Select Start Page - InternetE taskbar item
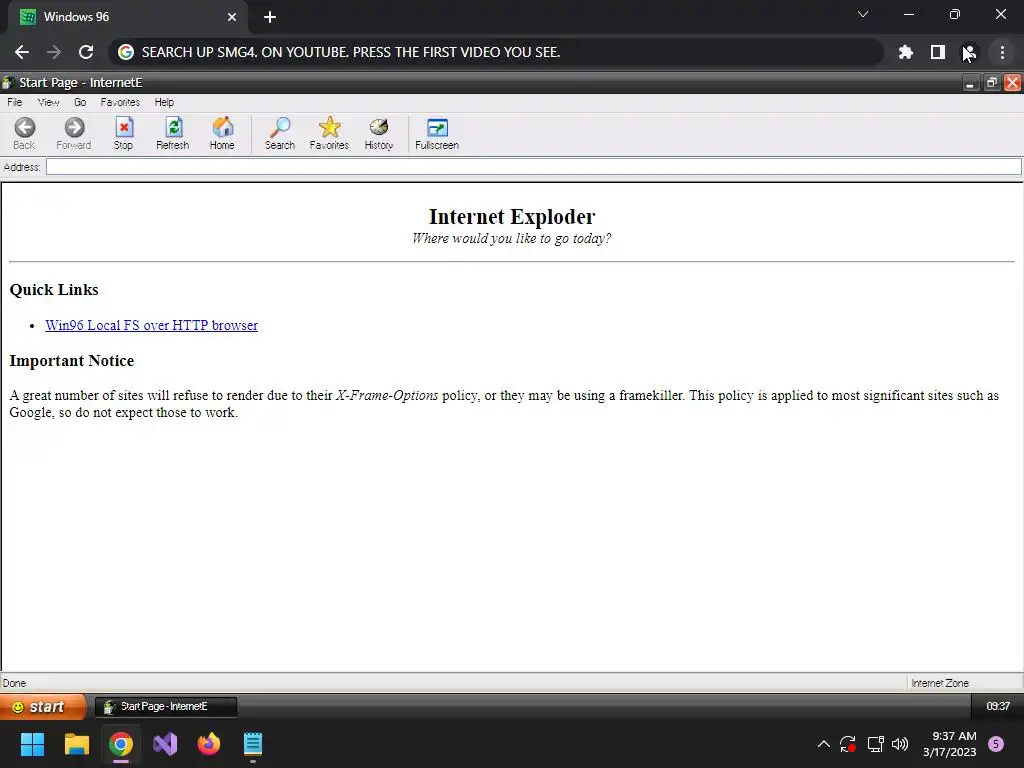Viewport: 1024px width, 768px height. point(166,707)
